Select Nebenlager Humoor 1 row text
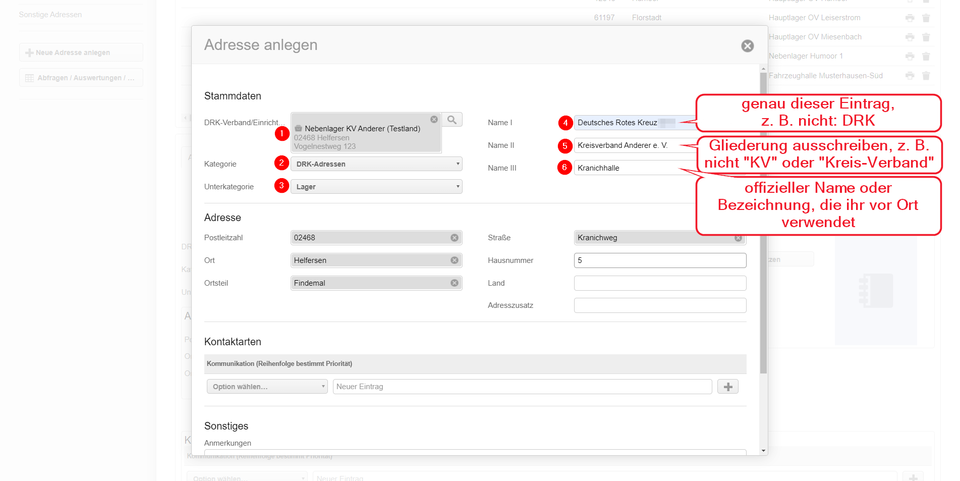Screen dimensions: 960x481 (806, 56)
